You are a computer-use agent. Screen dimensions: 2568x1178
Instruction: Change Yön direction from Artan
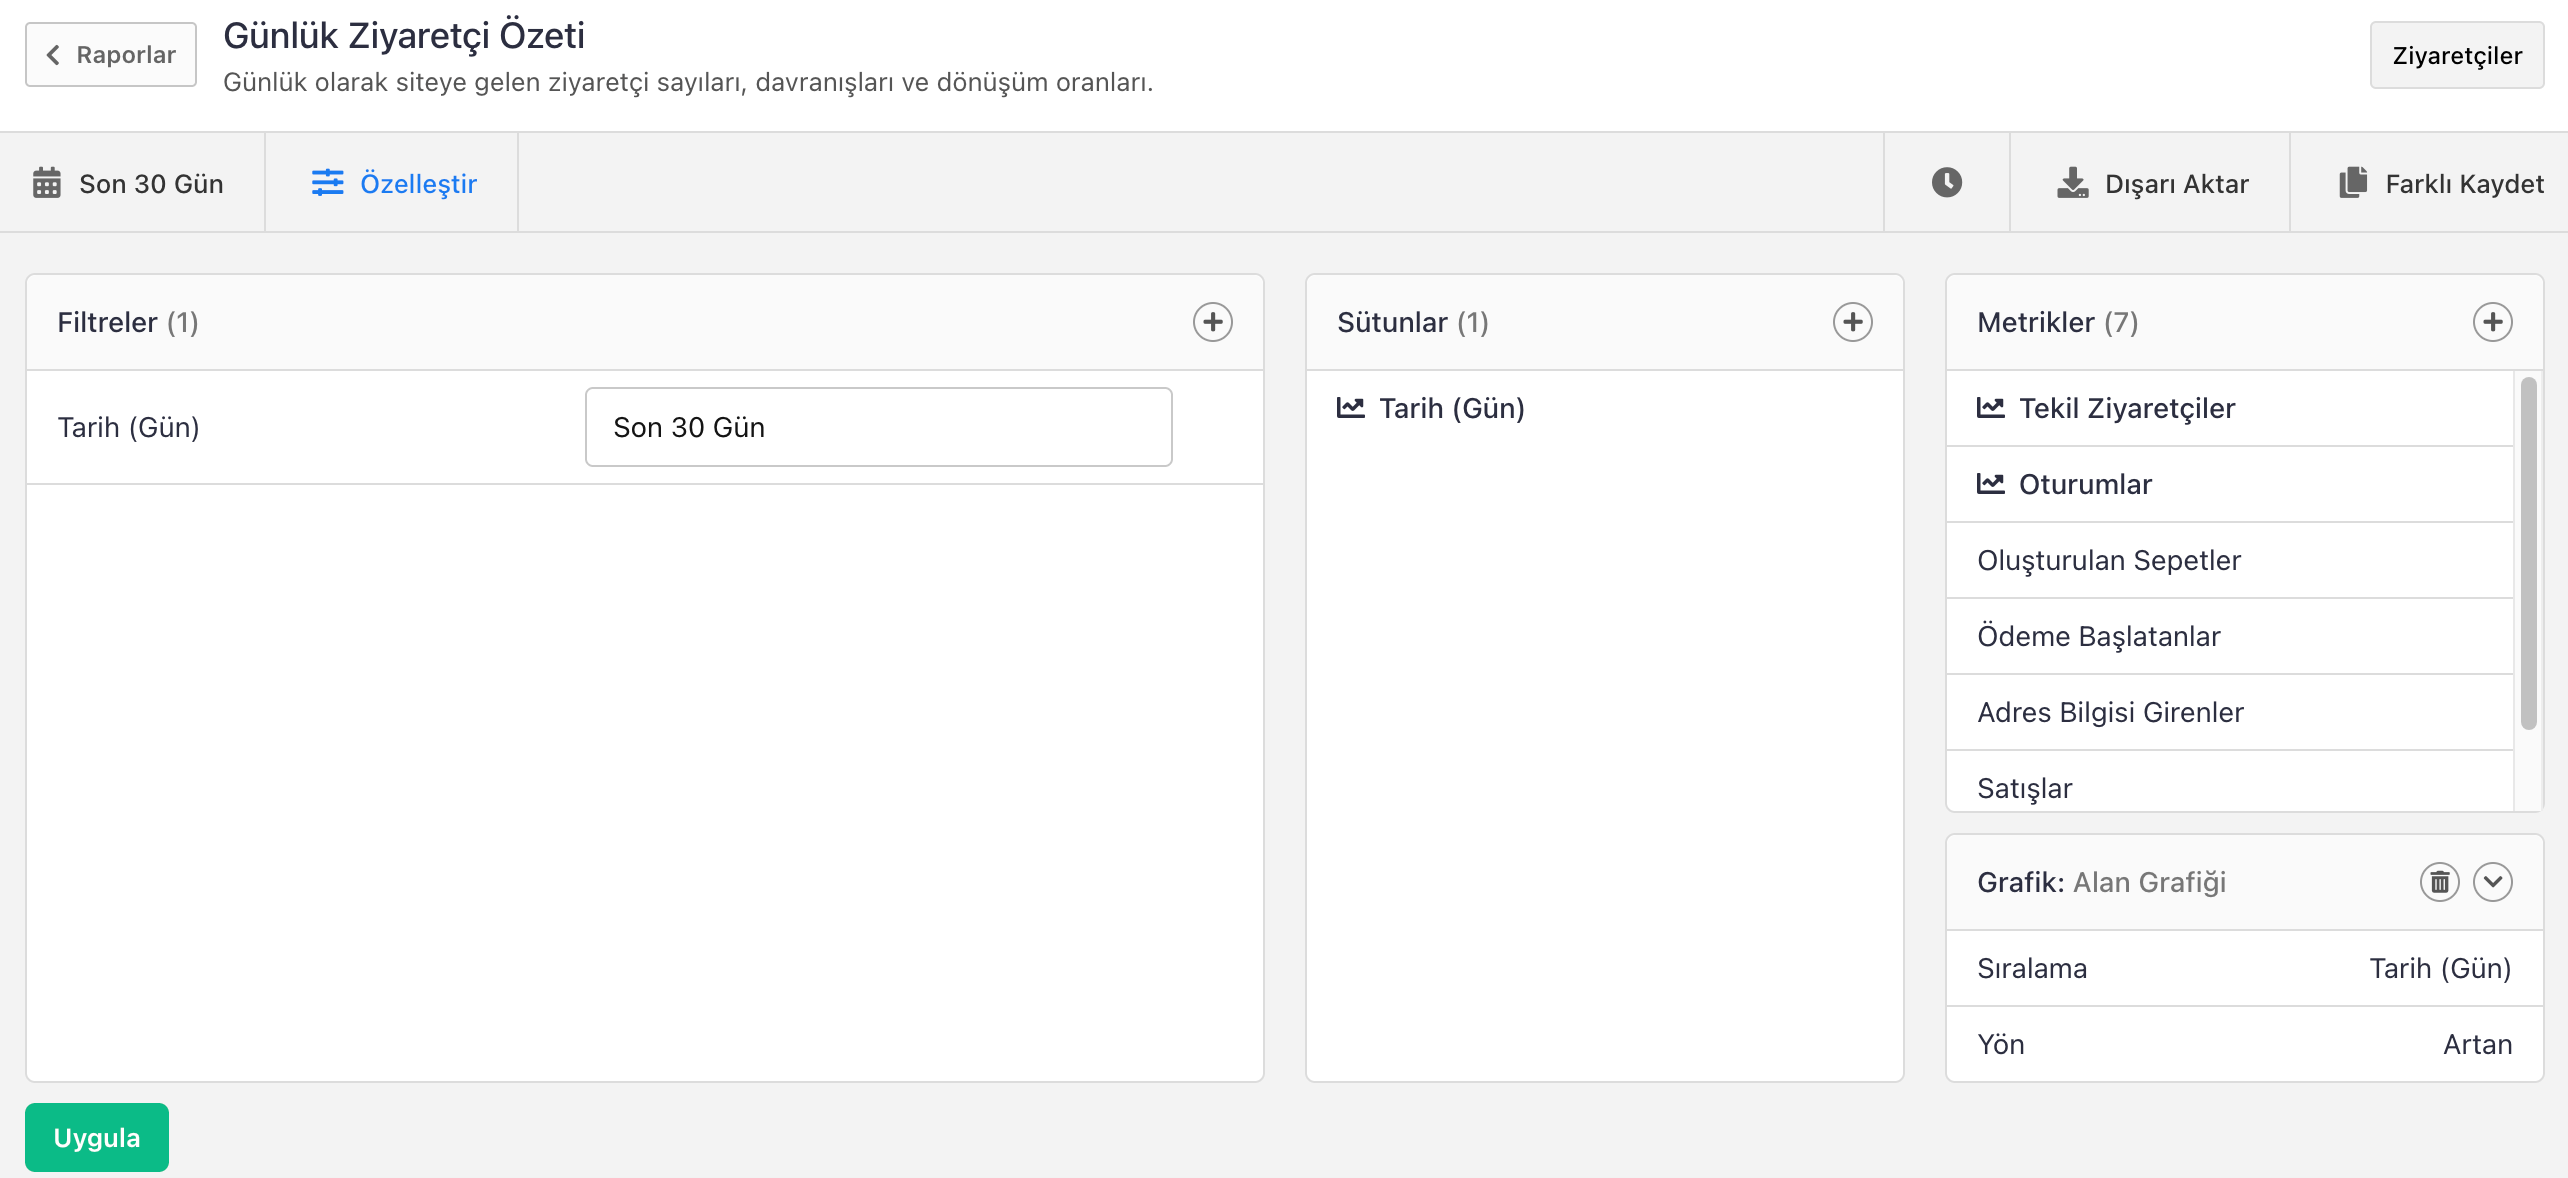coord(2477,1044)
